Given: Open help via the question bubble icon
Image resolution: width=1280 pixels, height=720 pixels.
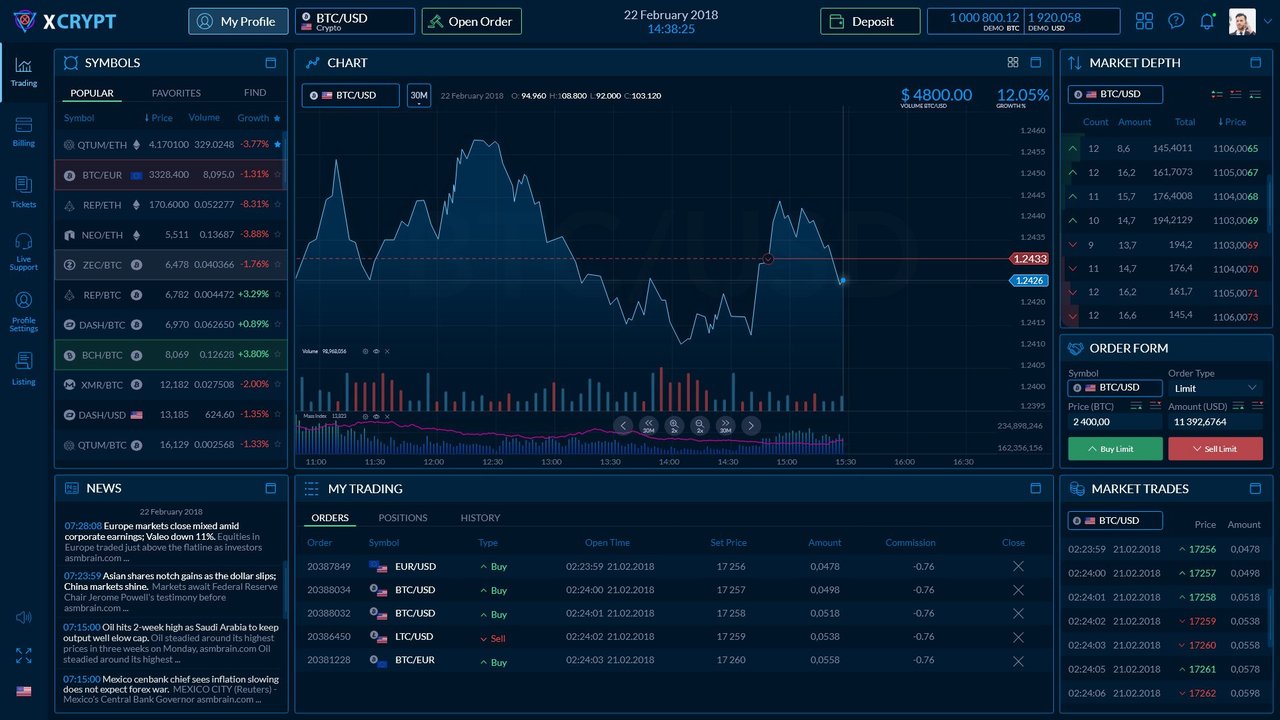Looking at the screenshot, I should (1176, 21).
